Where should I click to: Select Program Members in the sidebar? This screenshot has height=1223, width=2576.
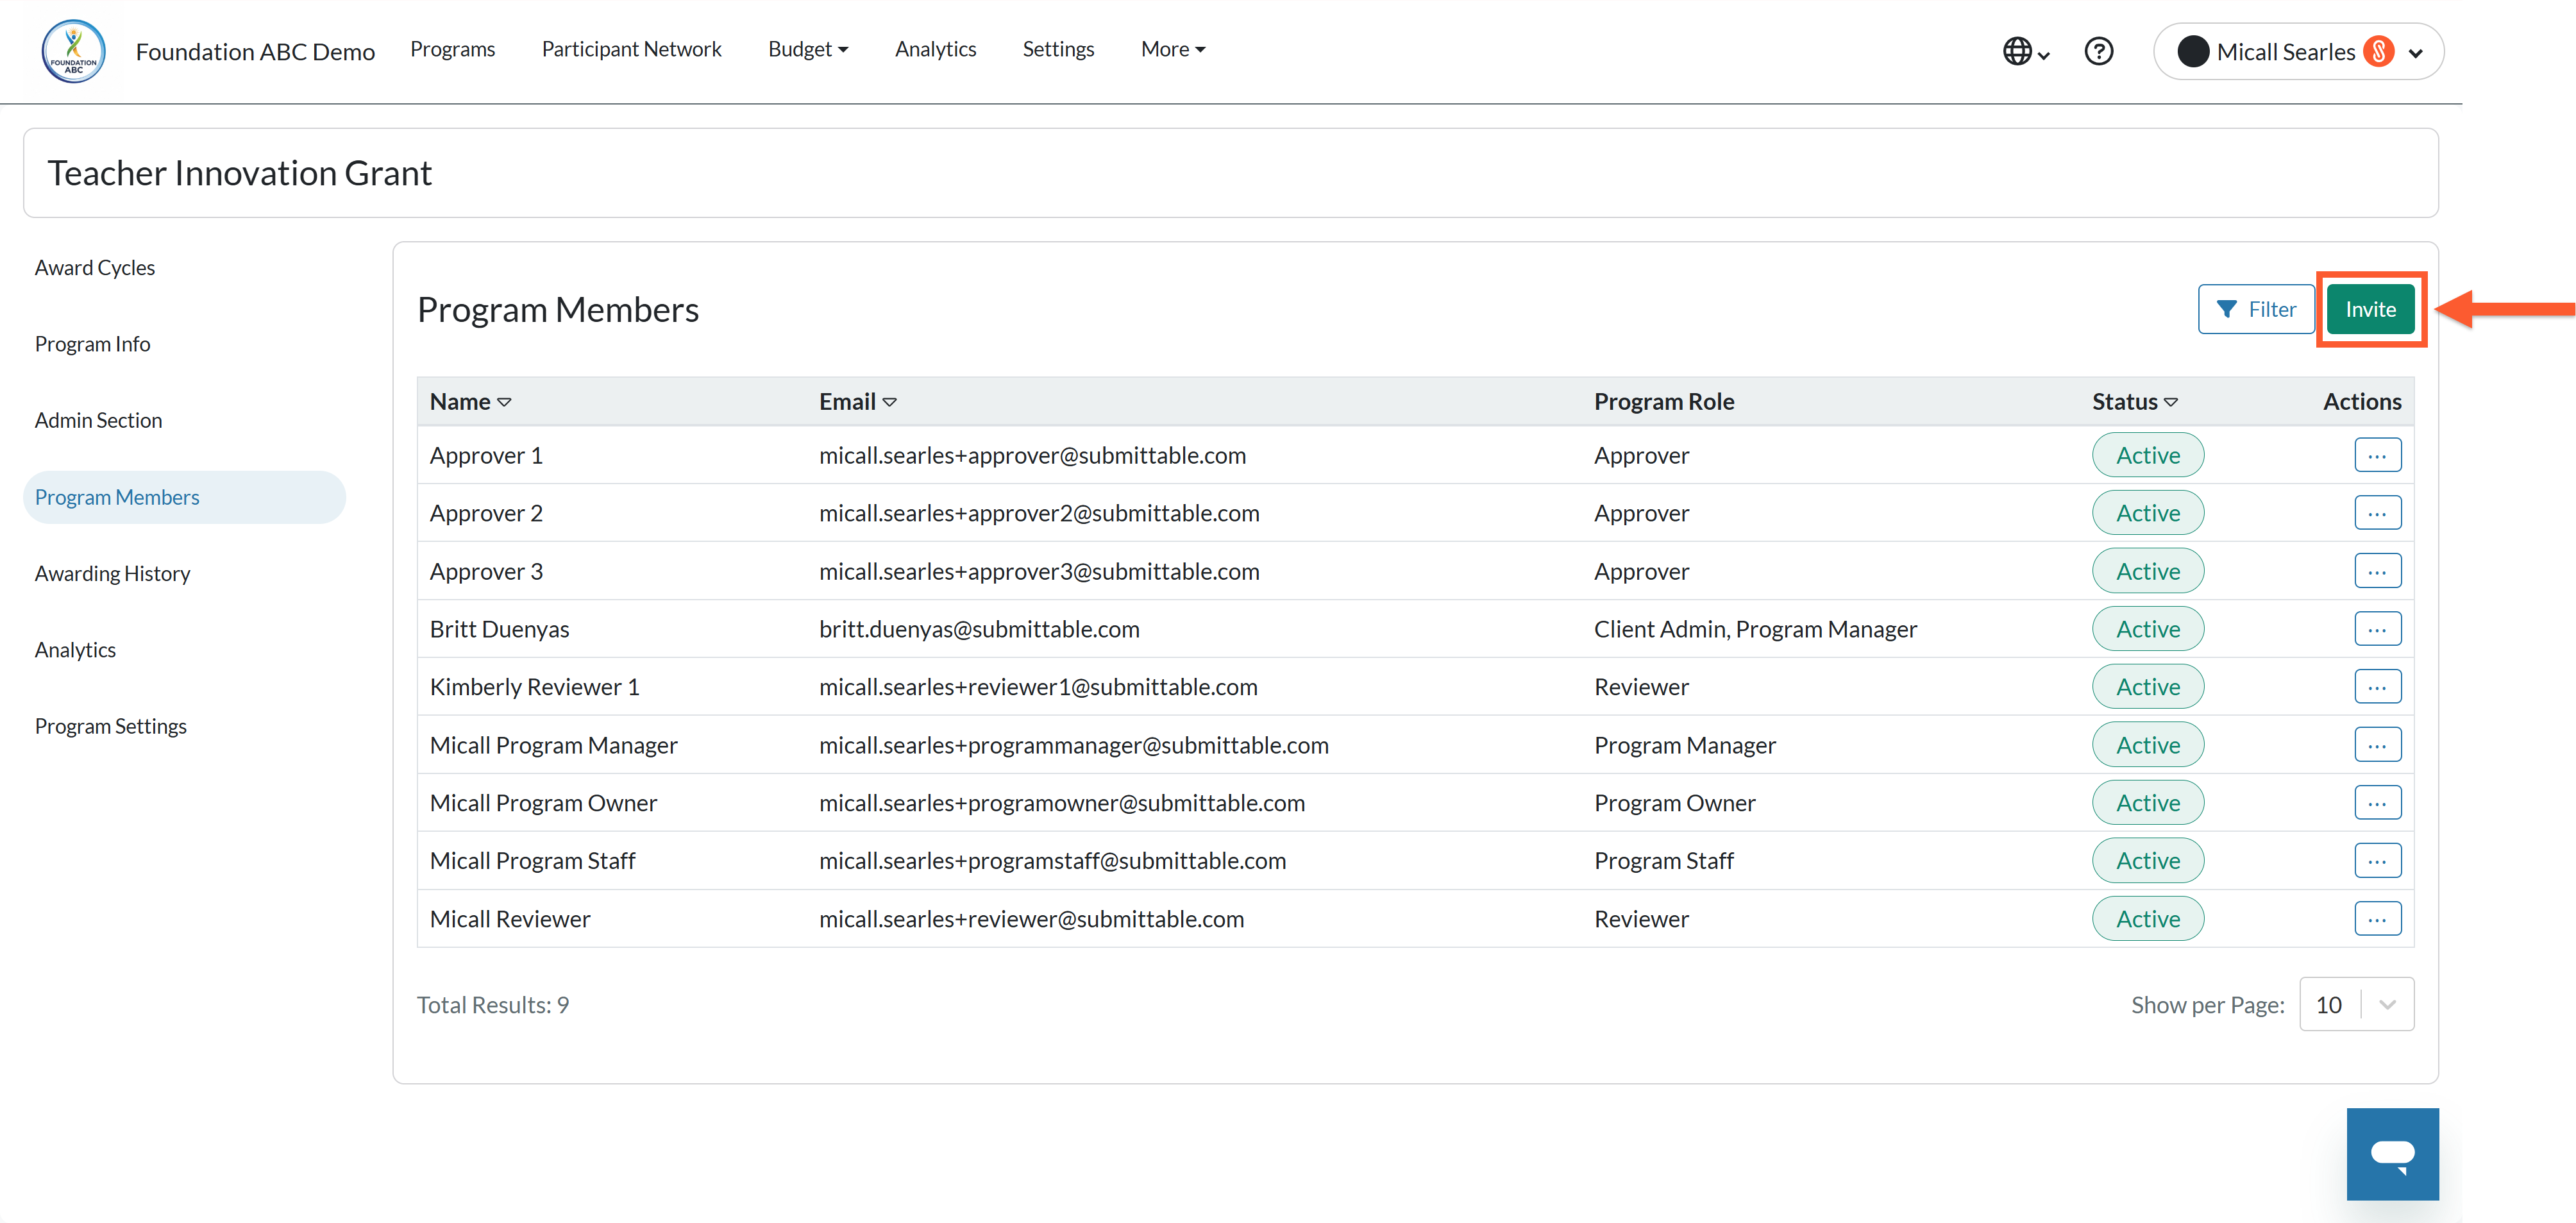184,498
